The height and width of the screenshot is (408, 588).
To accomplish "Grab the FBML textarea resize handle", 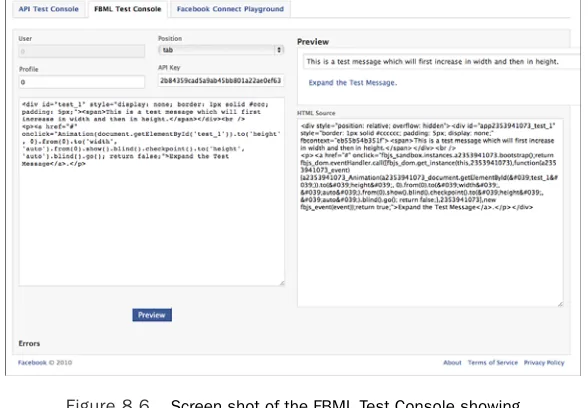I will coord(282,283).
